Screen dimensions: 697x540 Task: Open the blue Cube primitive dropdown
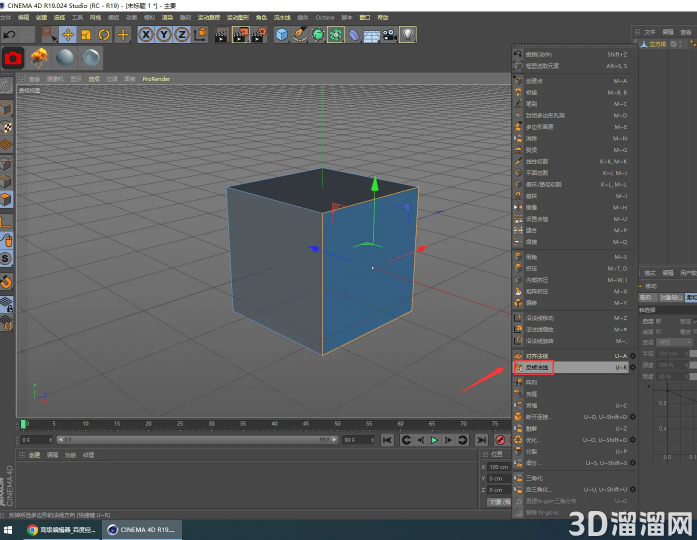281,35
